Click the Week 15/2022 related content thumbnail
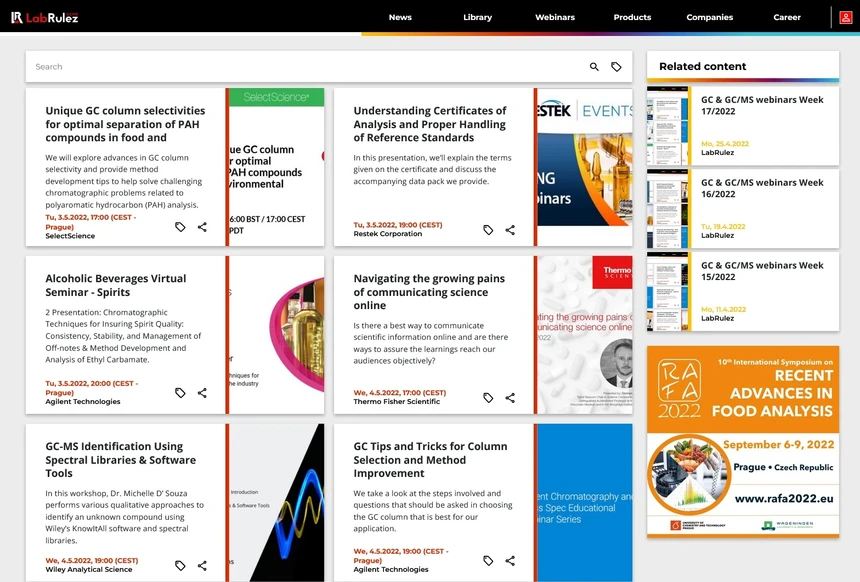Viewport: 860px width, 582px height. (668, 291)
